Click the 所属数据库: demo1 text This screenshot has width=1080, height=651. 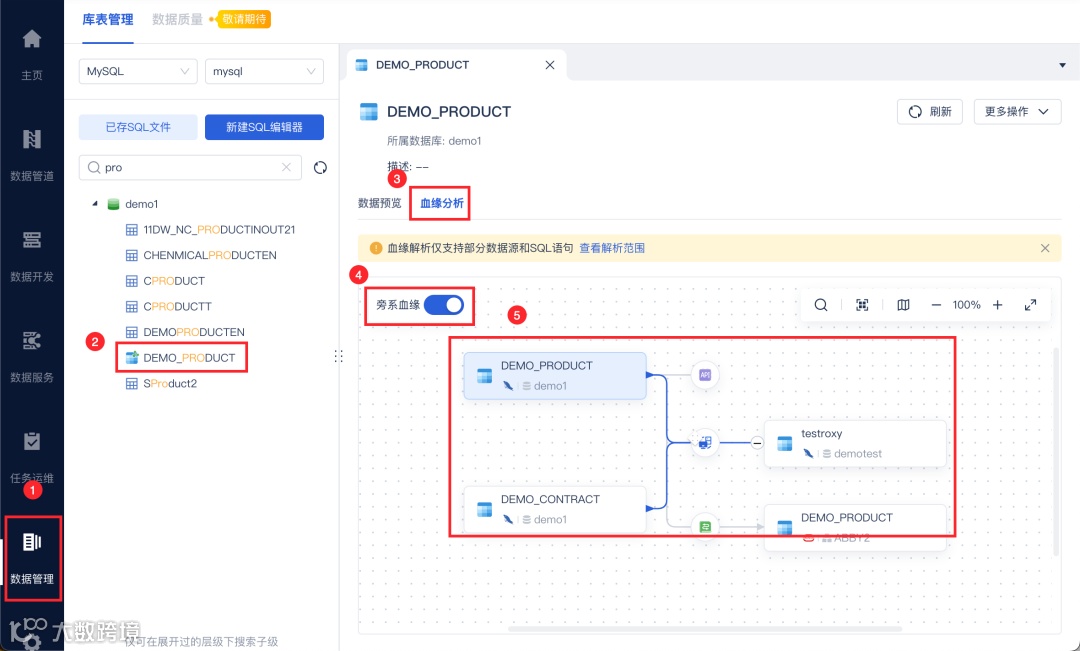[434, 141]
